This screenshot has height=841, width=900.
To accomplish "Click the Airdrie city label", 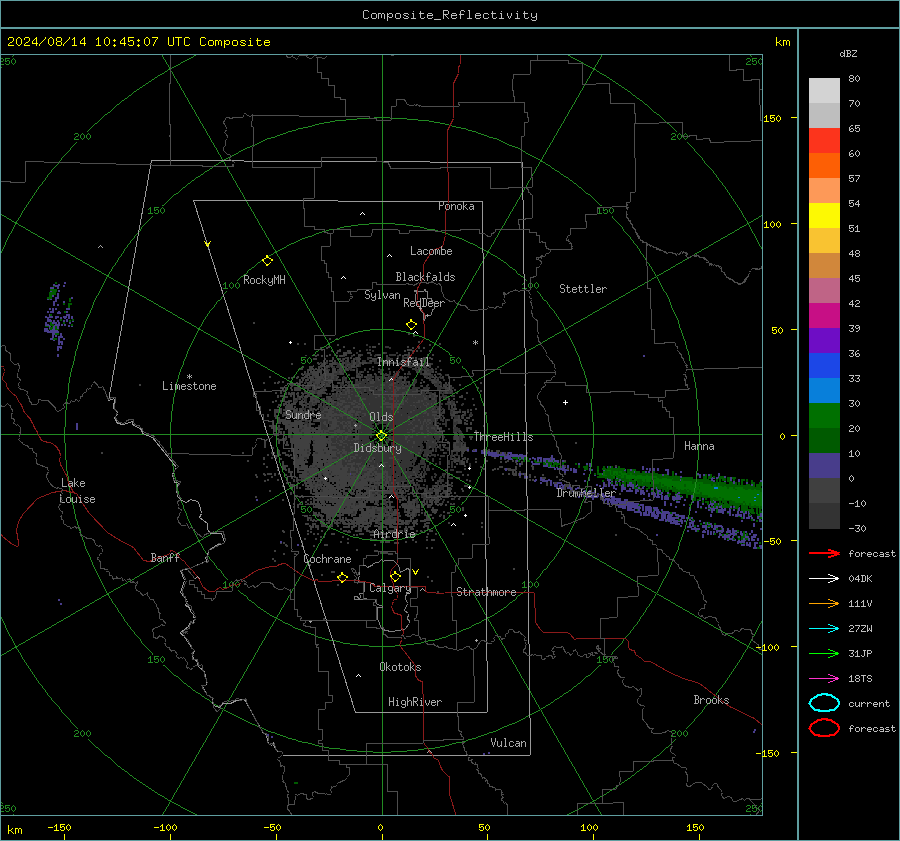I will (394, 534).
